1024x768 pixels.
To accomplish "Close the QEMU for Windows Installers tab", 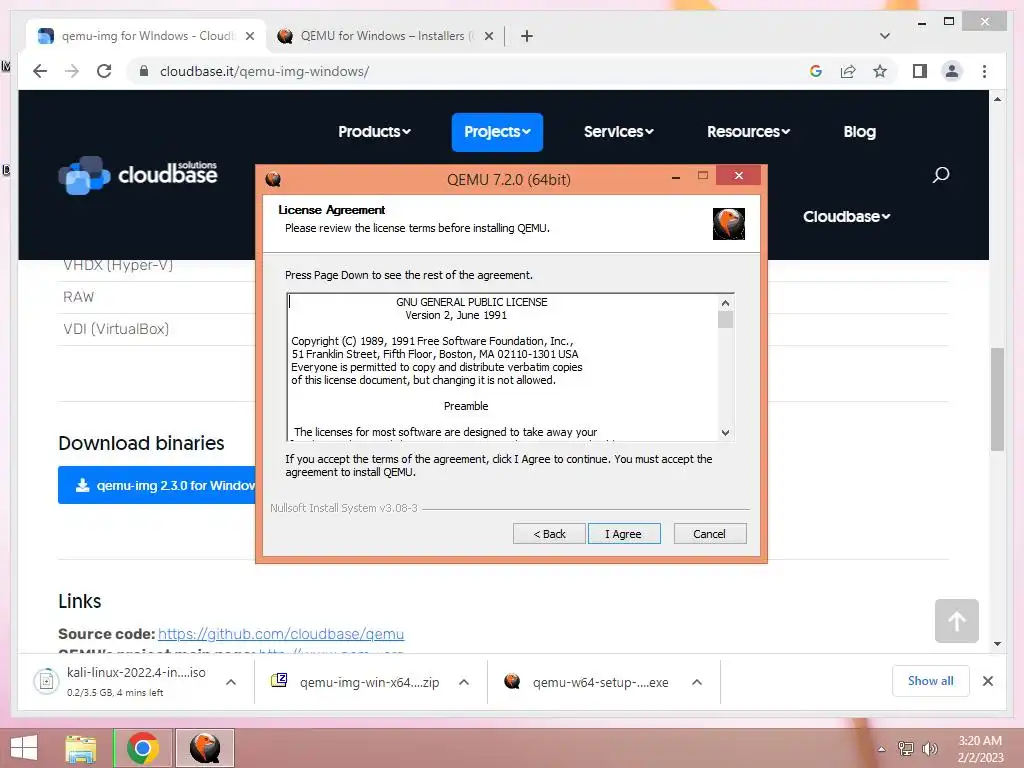I will pyautogui.click(x=488, y=36).
